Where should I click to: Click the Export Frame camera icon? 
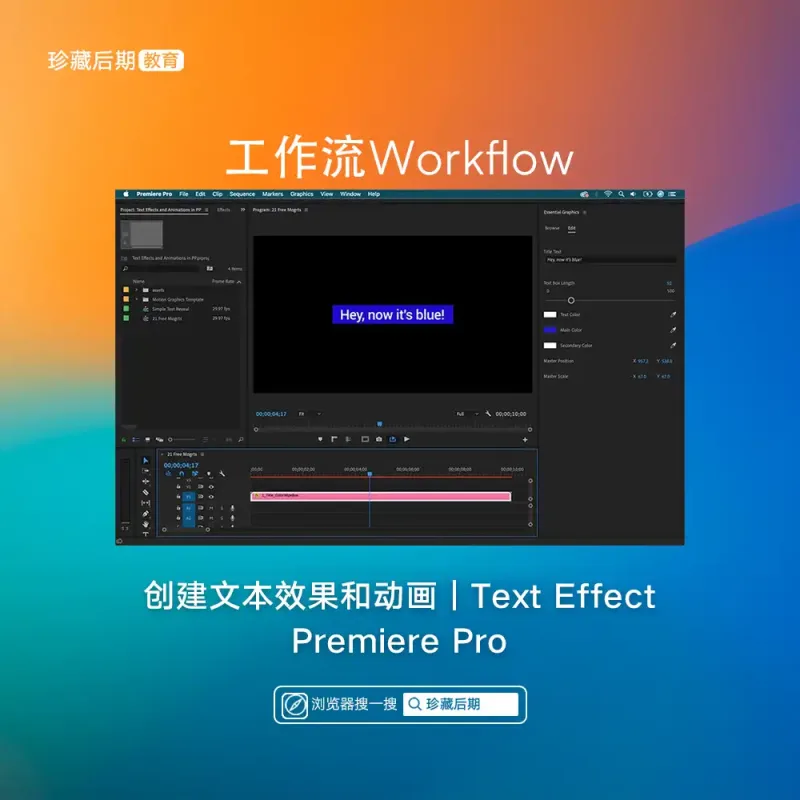pos(379,439)
